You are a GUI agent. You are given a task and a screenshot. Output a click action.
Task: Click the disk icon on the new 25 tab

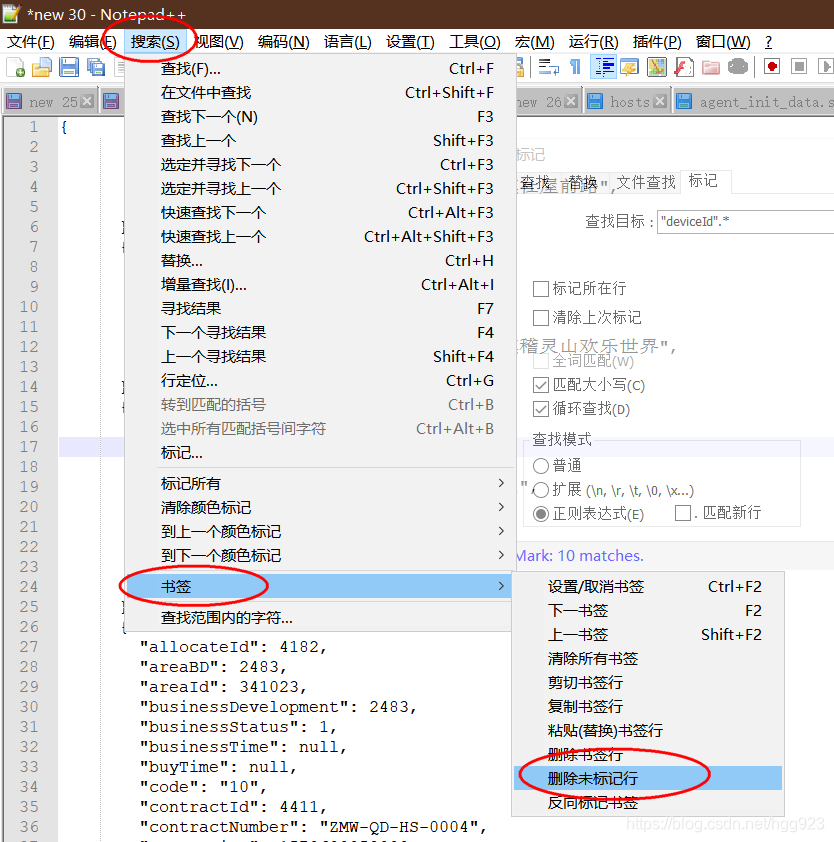[14, 101]
